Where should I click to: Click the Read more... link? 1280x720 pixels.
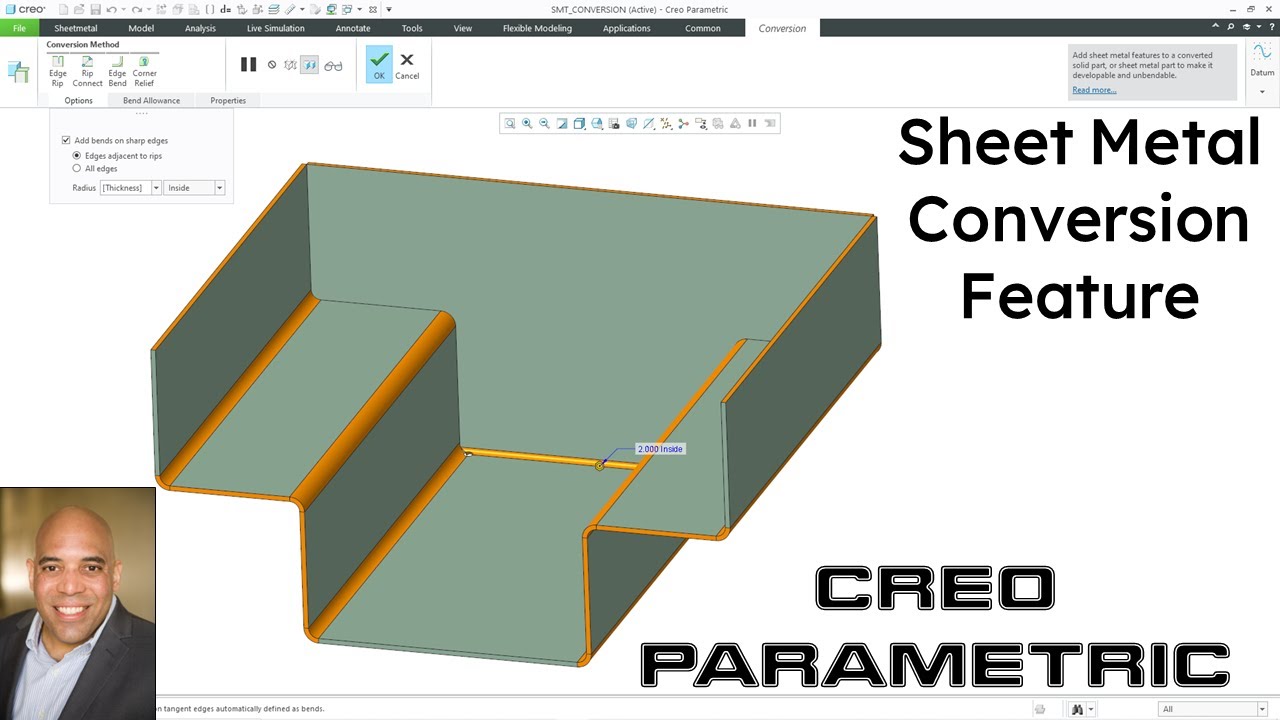coord(1094,90)
